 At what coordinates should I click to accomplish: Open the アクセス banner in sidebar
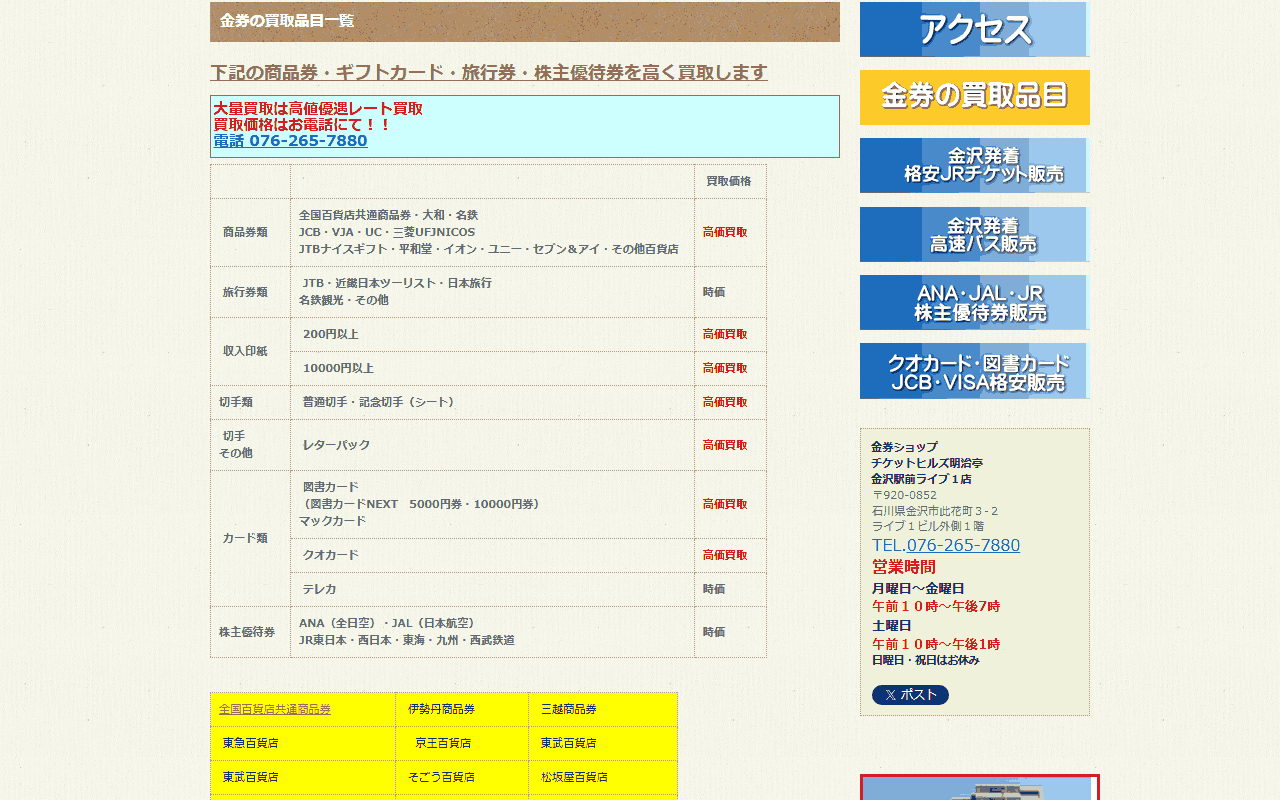pyautogui.click(x=974, y=29)
